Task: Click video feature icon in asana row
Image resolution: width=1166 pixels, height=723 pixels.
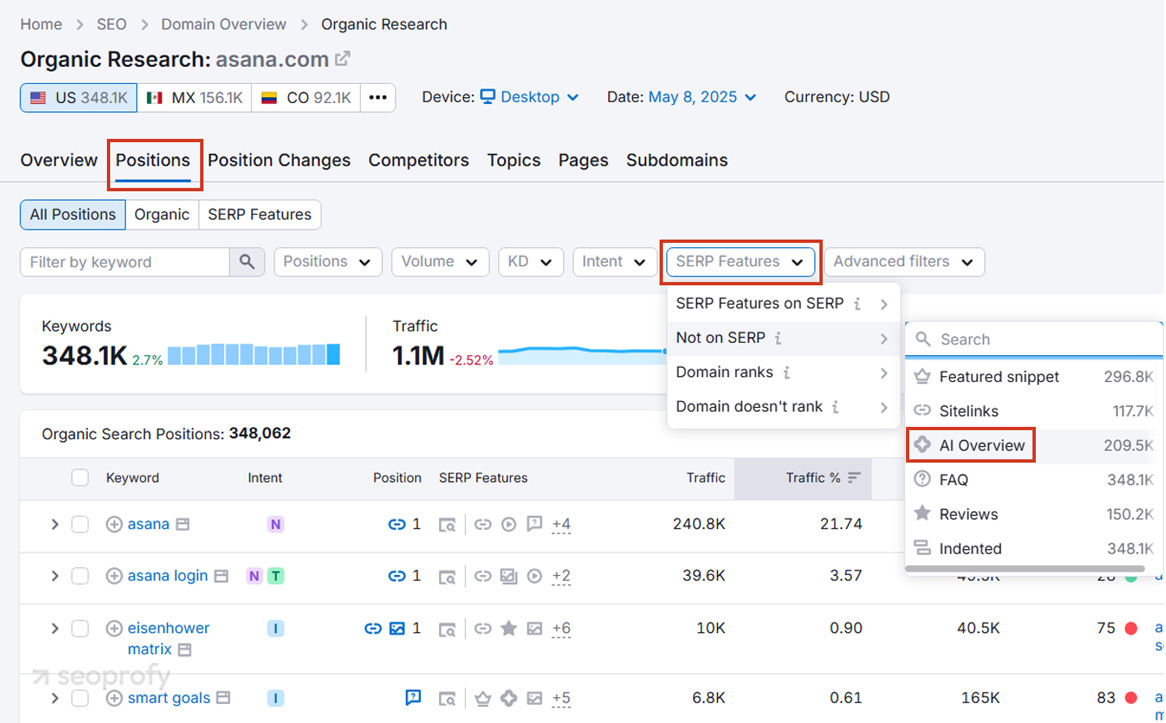Action: [509, 524]
